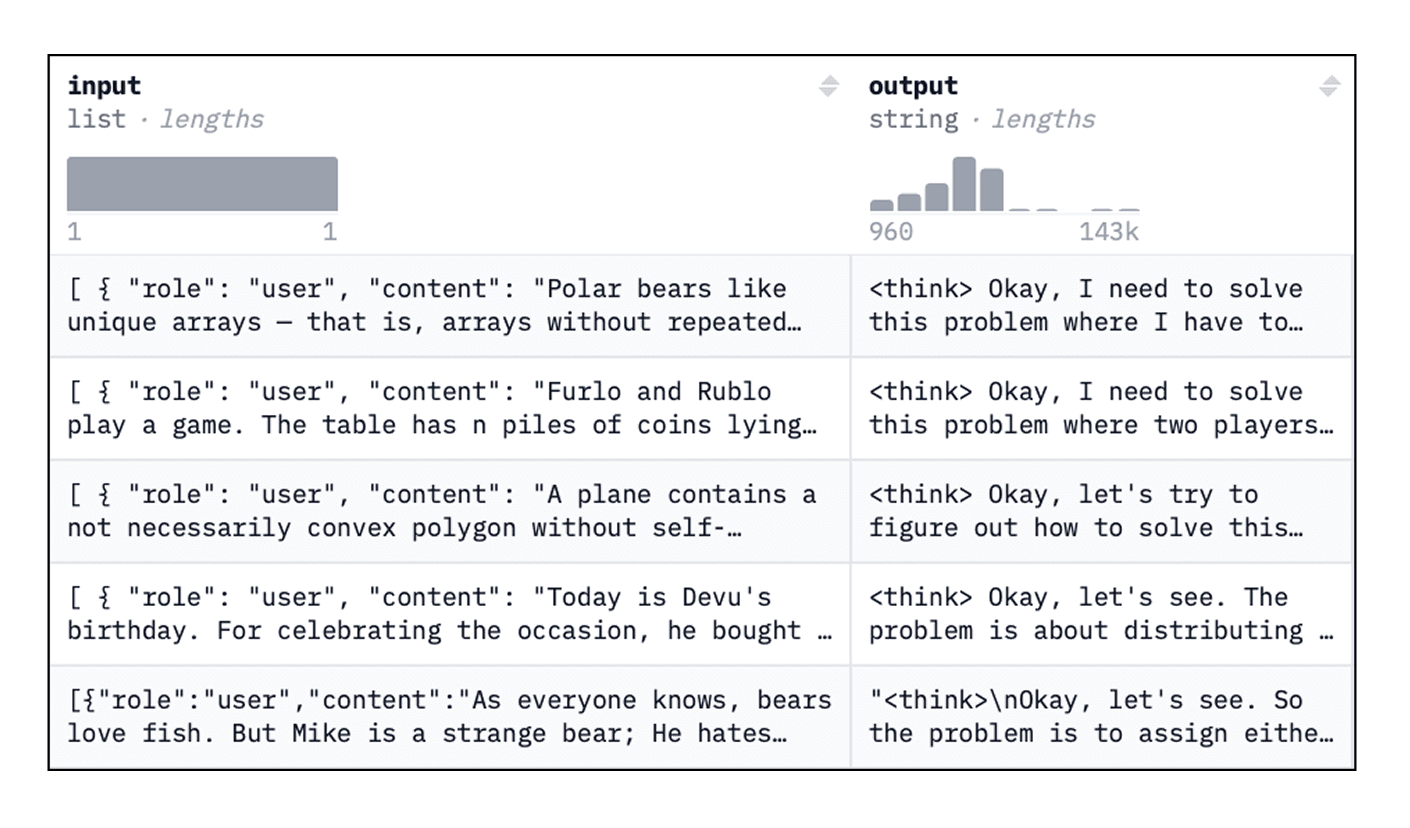Click the 143k histogram range label
Image resolution: width=1410 pixels, height=828 pixels.
tap(1109, 232)
